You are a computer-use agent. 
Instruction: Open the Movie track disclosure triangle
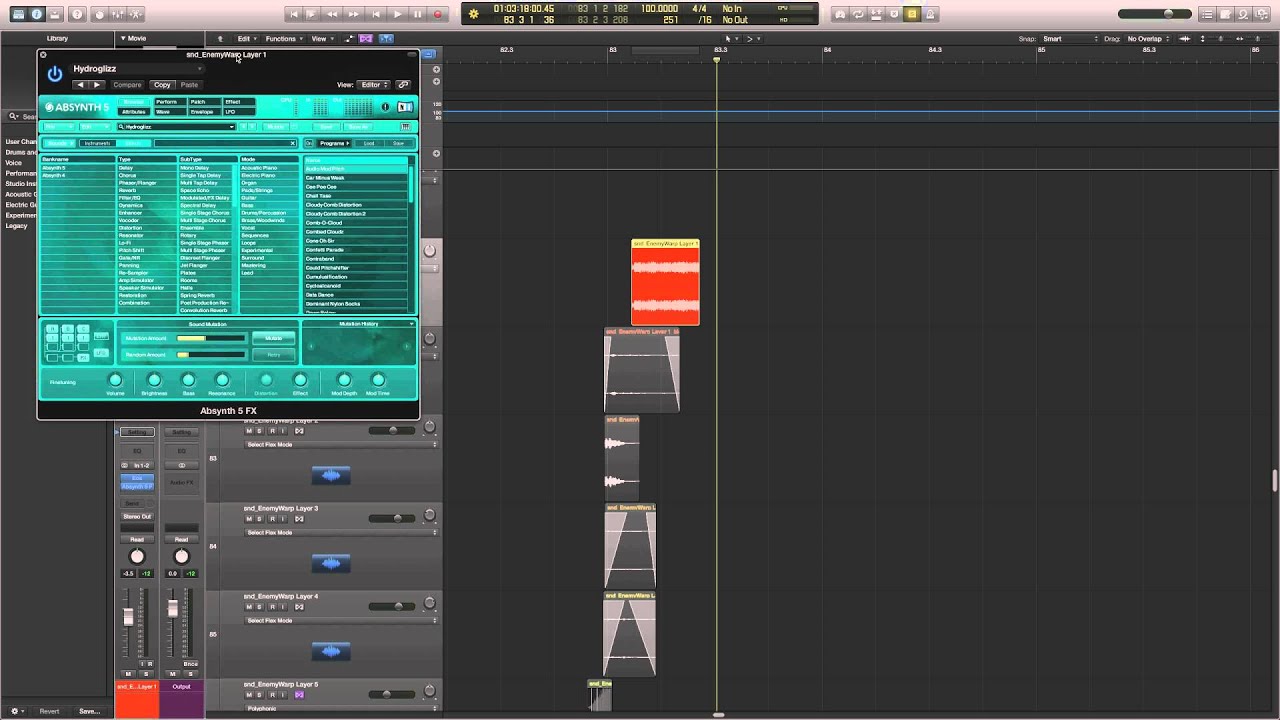(x=123, y=39)
